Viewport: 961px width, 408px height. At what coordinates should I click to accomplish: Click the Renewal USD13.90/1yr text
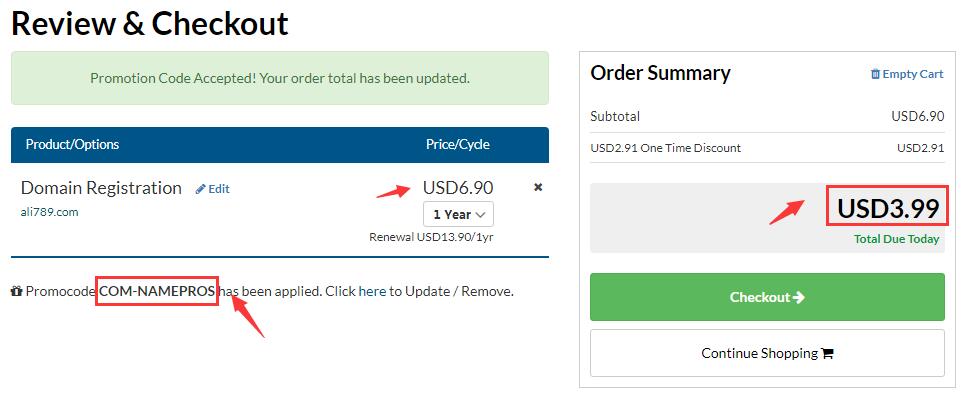pyautogui.click(x=431, y=238)
